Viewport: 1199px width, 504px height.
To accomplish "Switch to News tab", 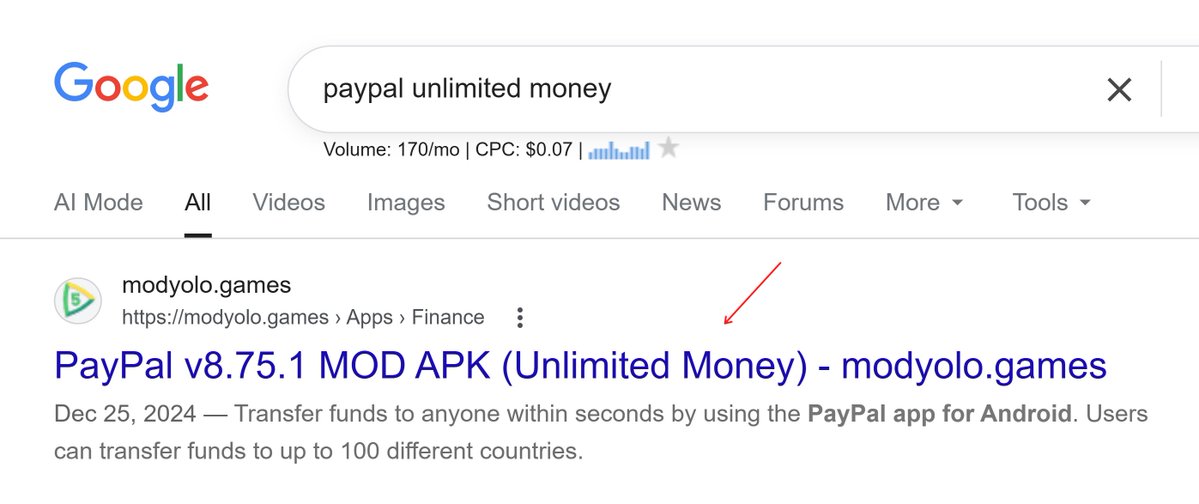I will 691,203.
